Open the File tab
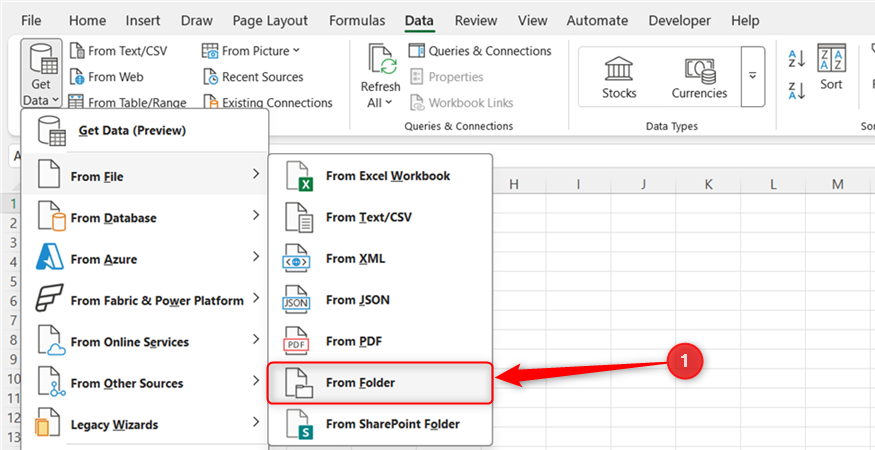Viewport: 875px width, 450px height. tap(31, 21)
